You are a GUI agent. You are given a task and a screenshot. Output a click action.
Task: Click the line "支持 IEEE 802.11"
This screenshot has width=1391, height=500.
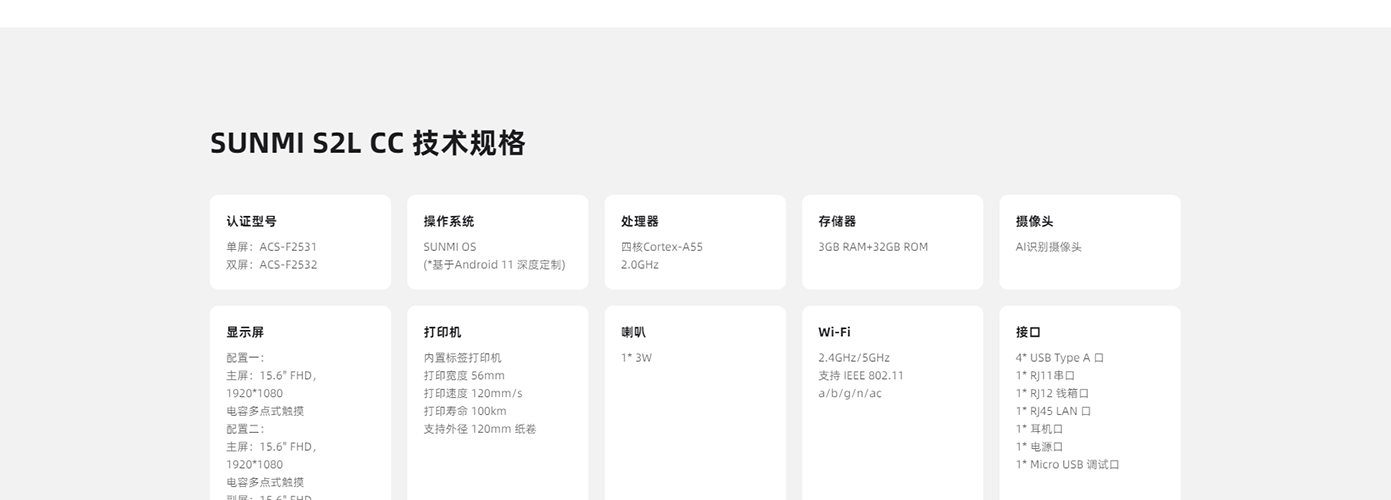click(x=861, y=375)
